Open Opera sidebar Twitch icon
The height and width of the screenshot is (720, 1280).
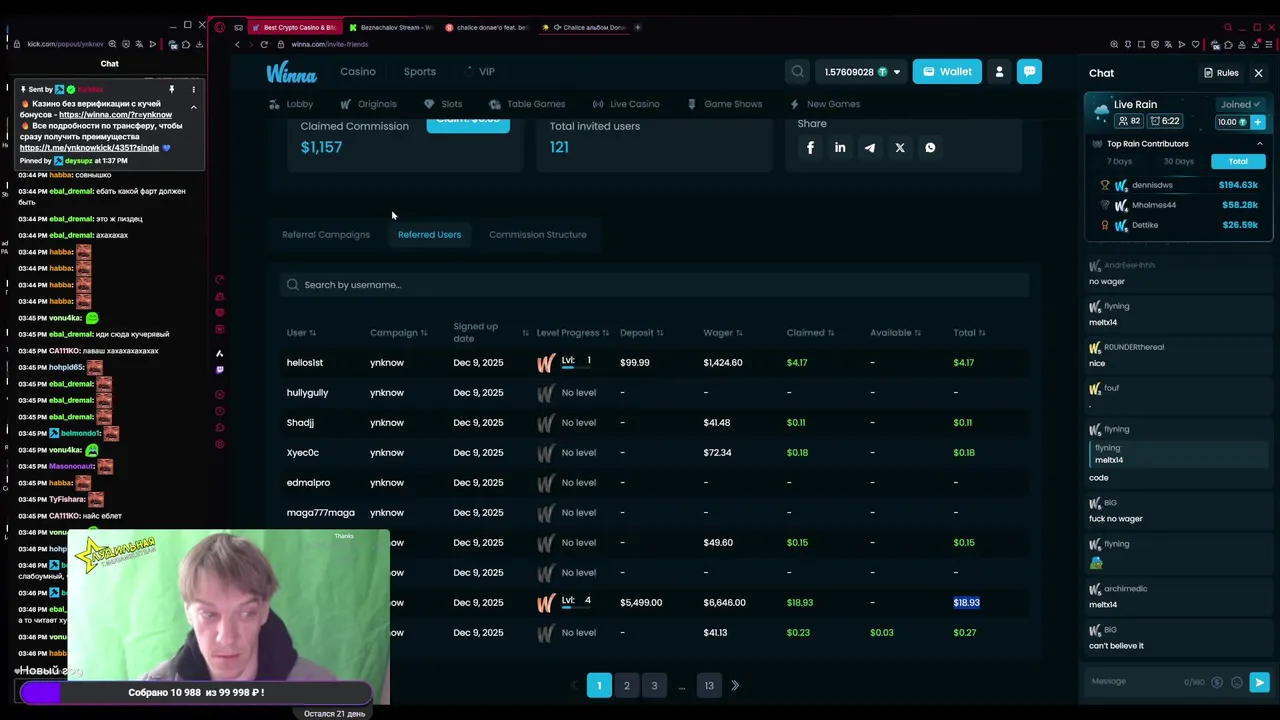(220, 370)
